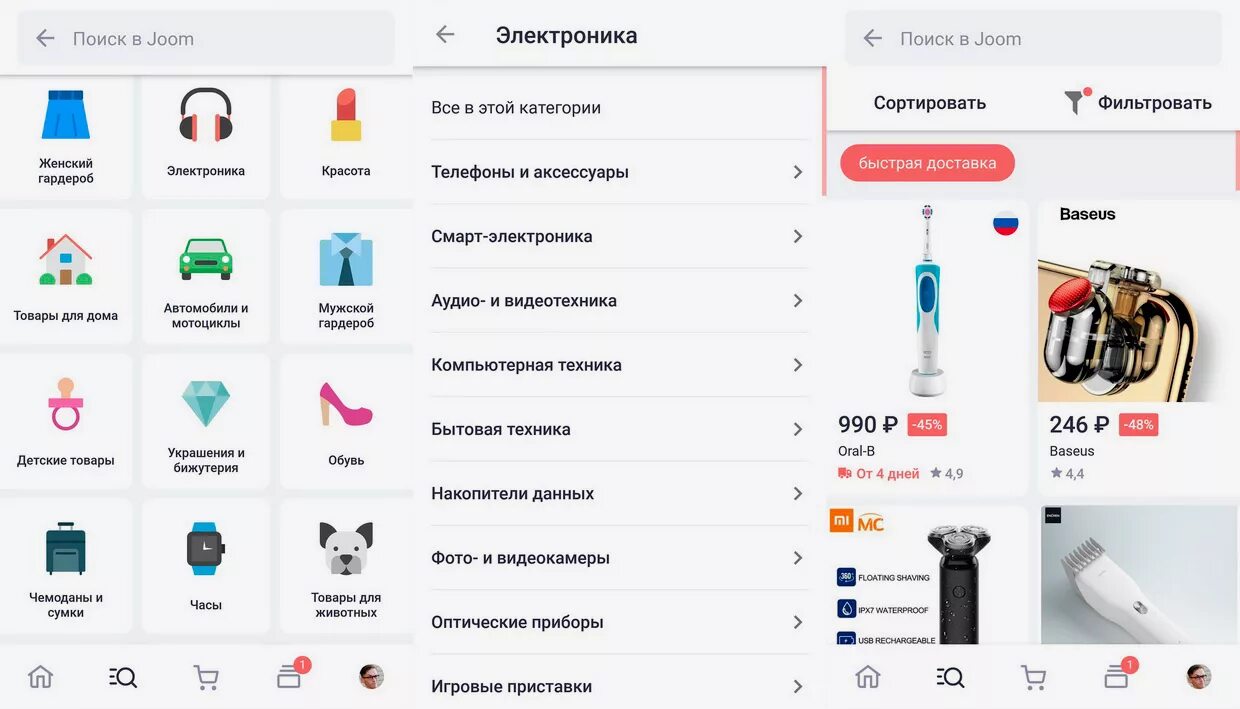1240x709 pixels.
Task: Open the Oral-B toothbrush product thumbnail
Action: pos(927,301)
